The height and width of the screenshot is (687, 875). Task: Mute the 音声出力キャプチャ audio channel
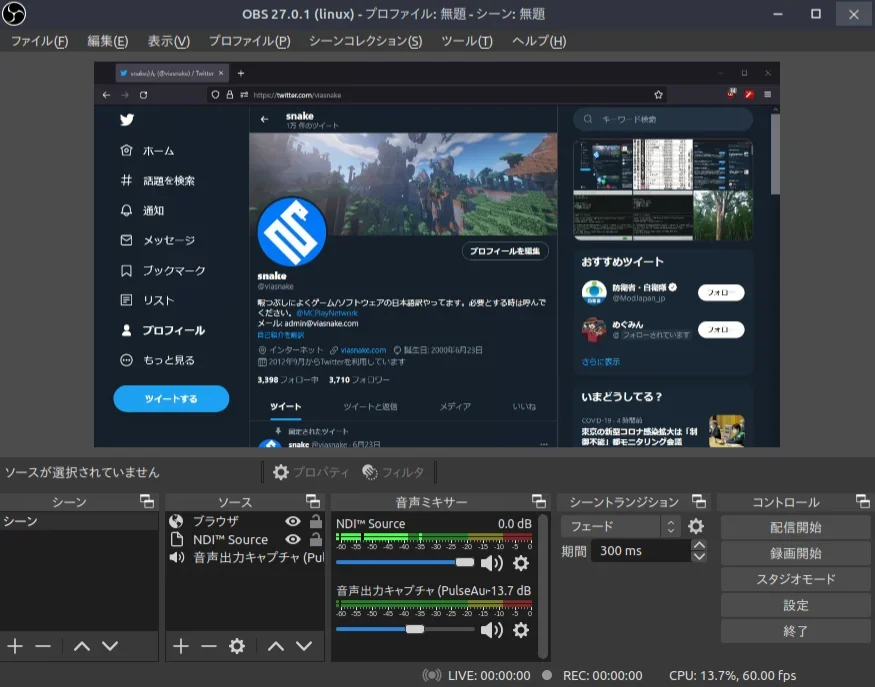pos(492,630)
